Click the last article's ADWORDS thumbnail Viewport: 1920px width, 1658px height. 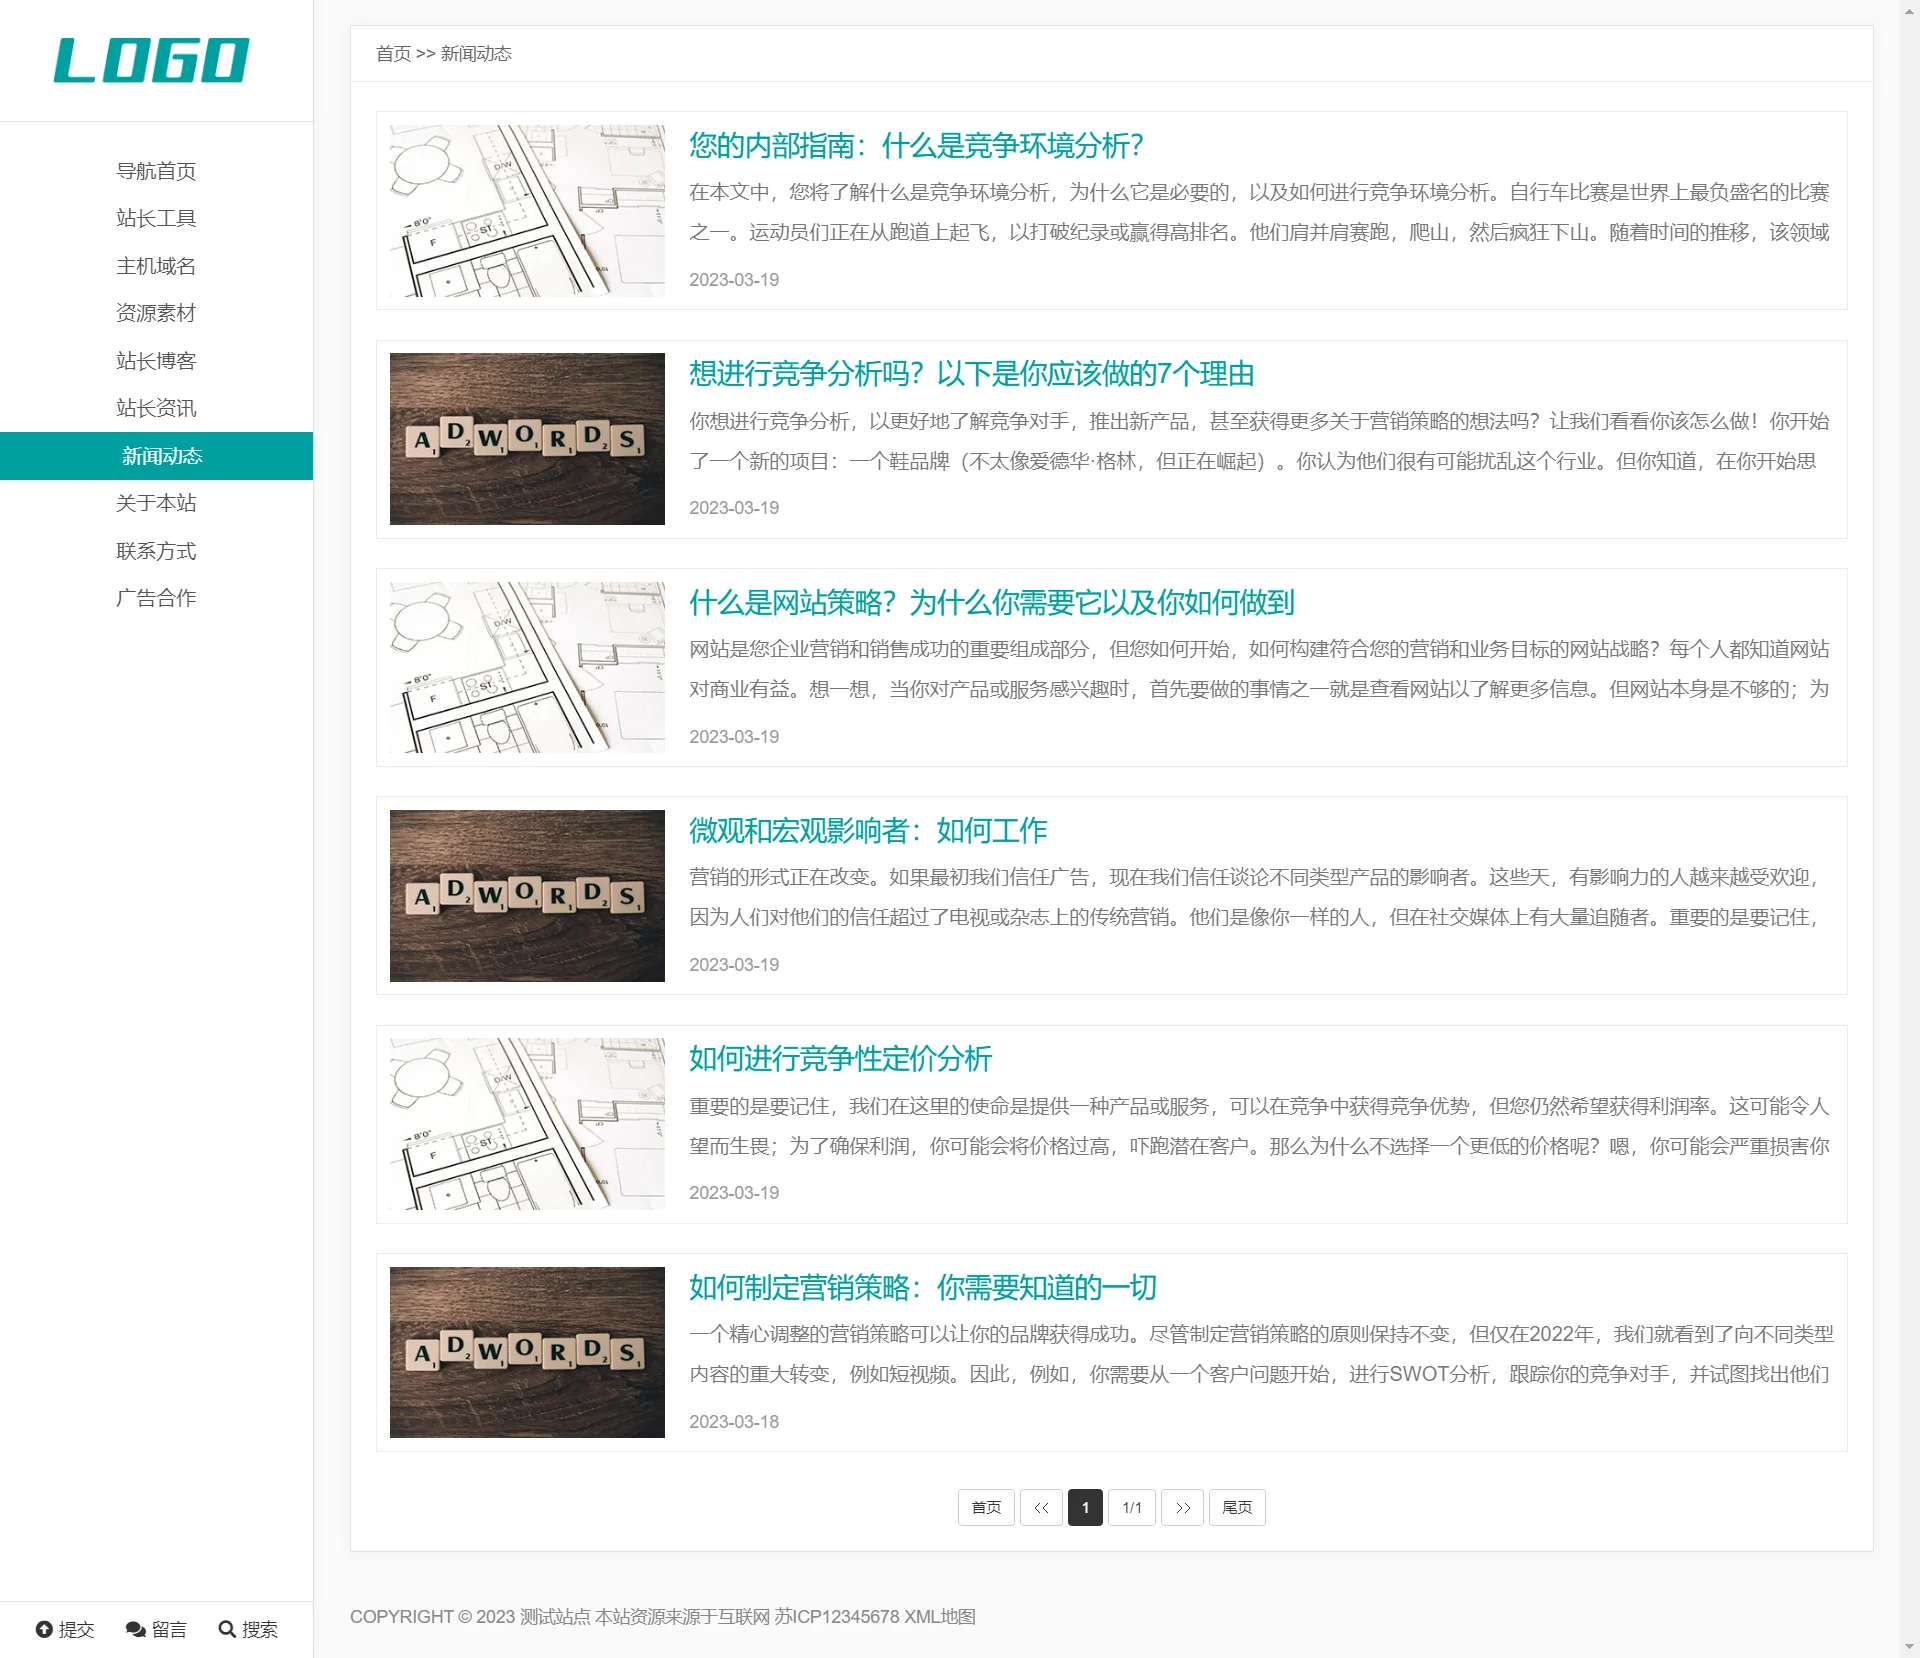click(527, 1352)
